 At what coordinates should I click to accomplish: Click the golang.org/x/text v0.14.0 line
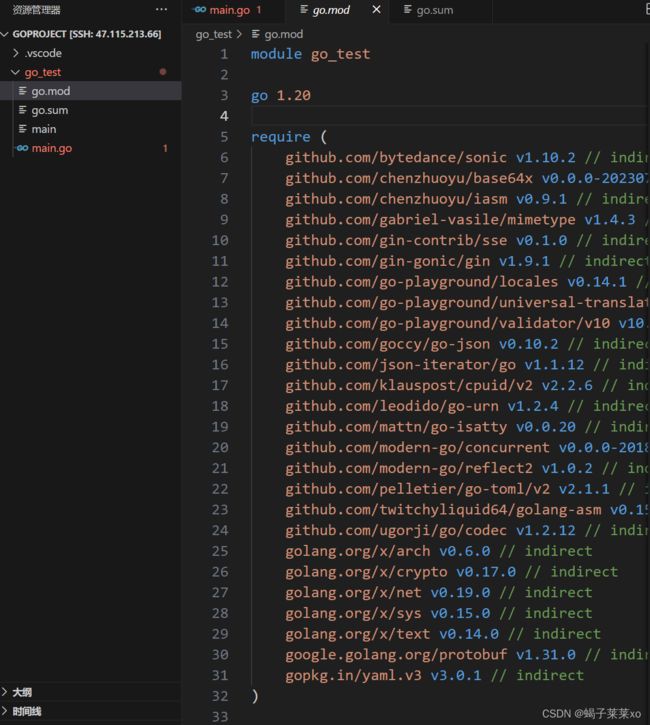click(x=443, y=634)
